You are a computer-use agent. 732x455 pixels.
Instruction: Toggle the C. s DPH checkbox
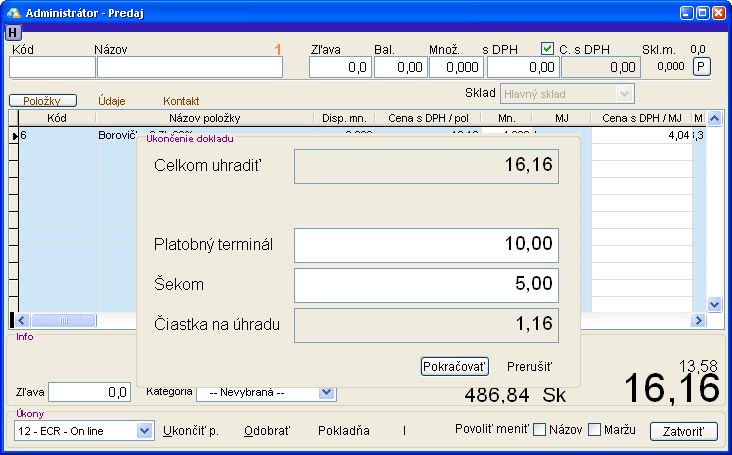tap(547, 48)
